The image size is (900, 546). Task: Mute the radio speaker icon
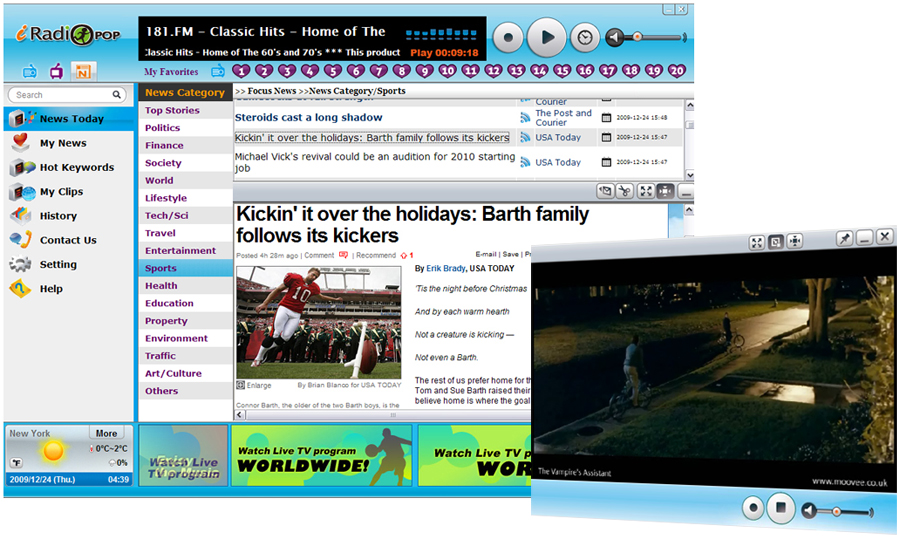614,38
